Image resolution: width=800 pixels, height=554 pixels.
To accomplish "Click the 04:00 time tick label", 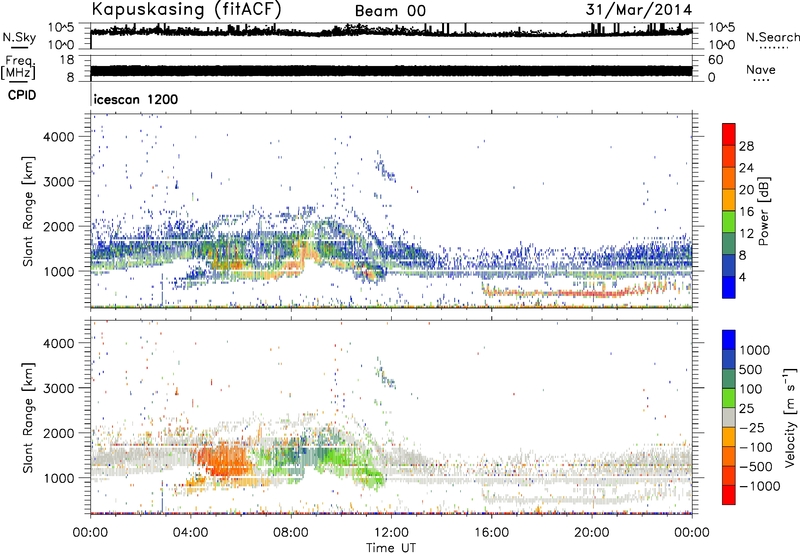I will point(190,533).
